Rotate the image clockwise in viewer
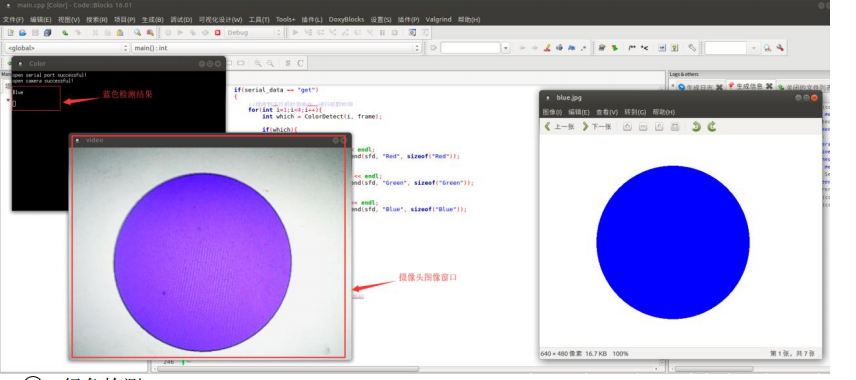The width and height of the screenshot is (856, 380). pos(712,127)
